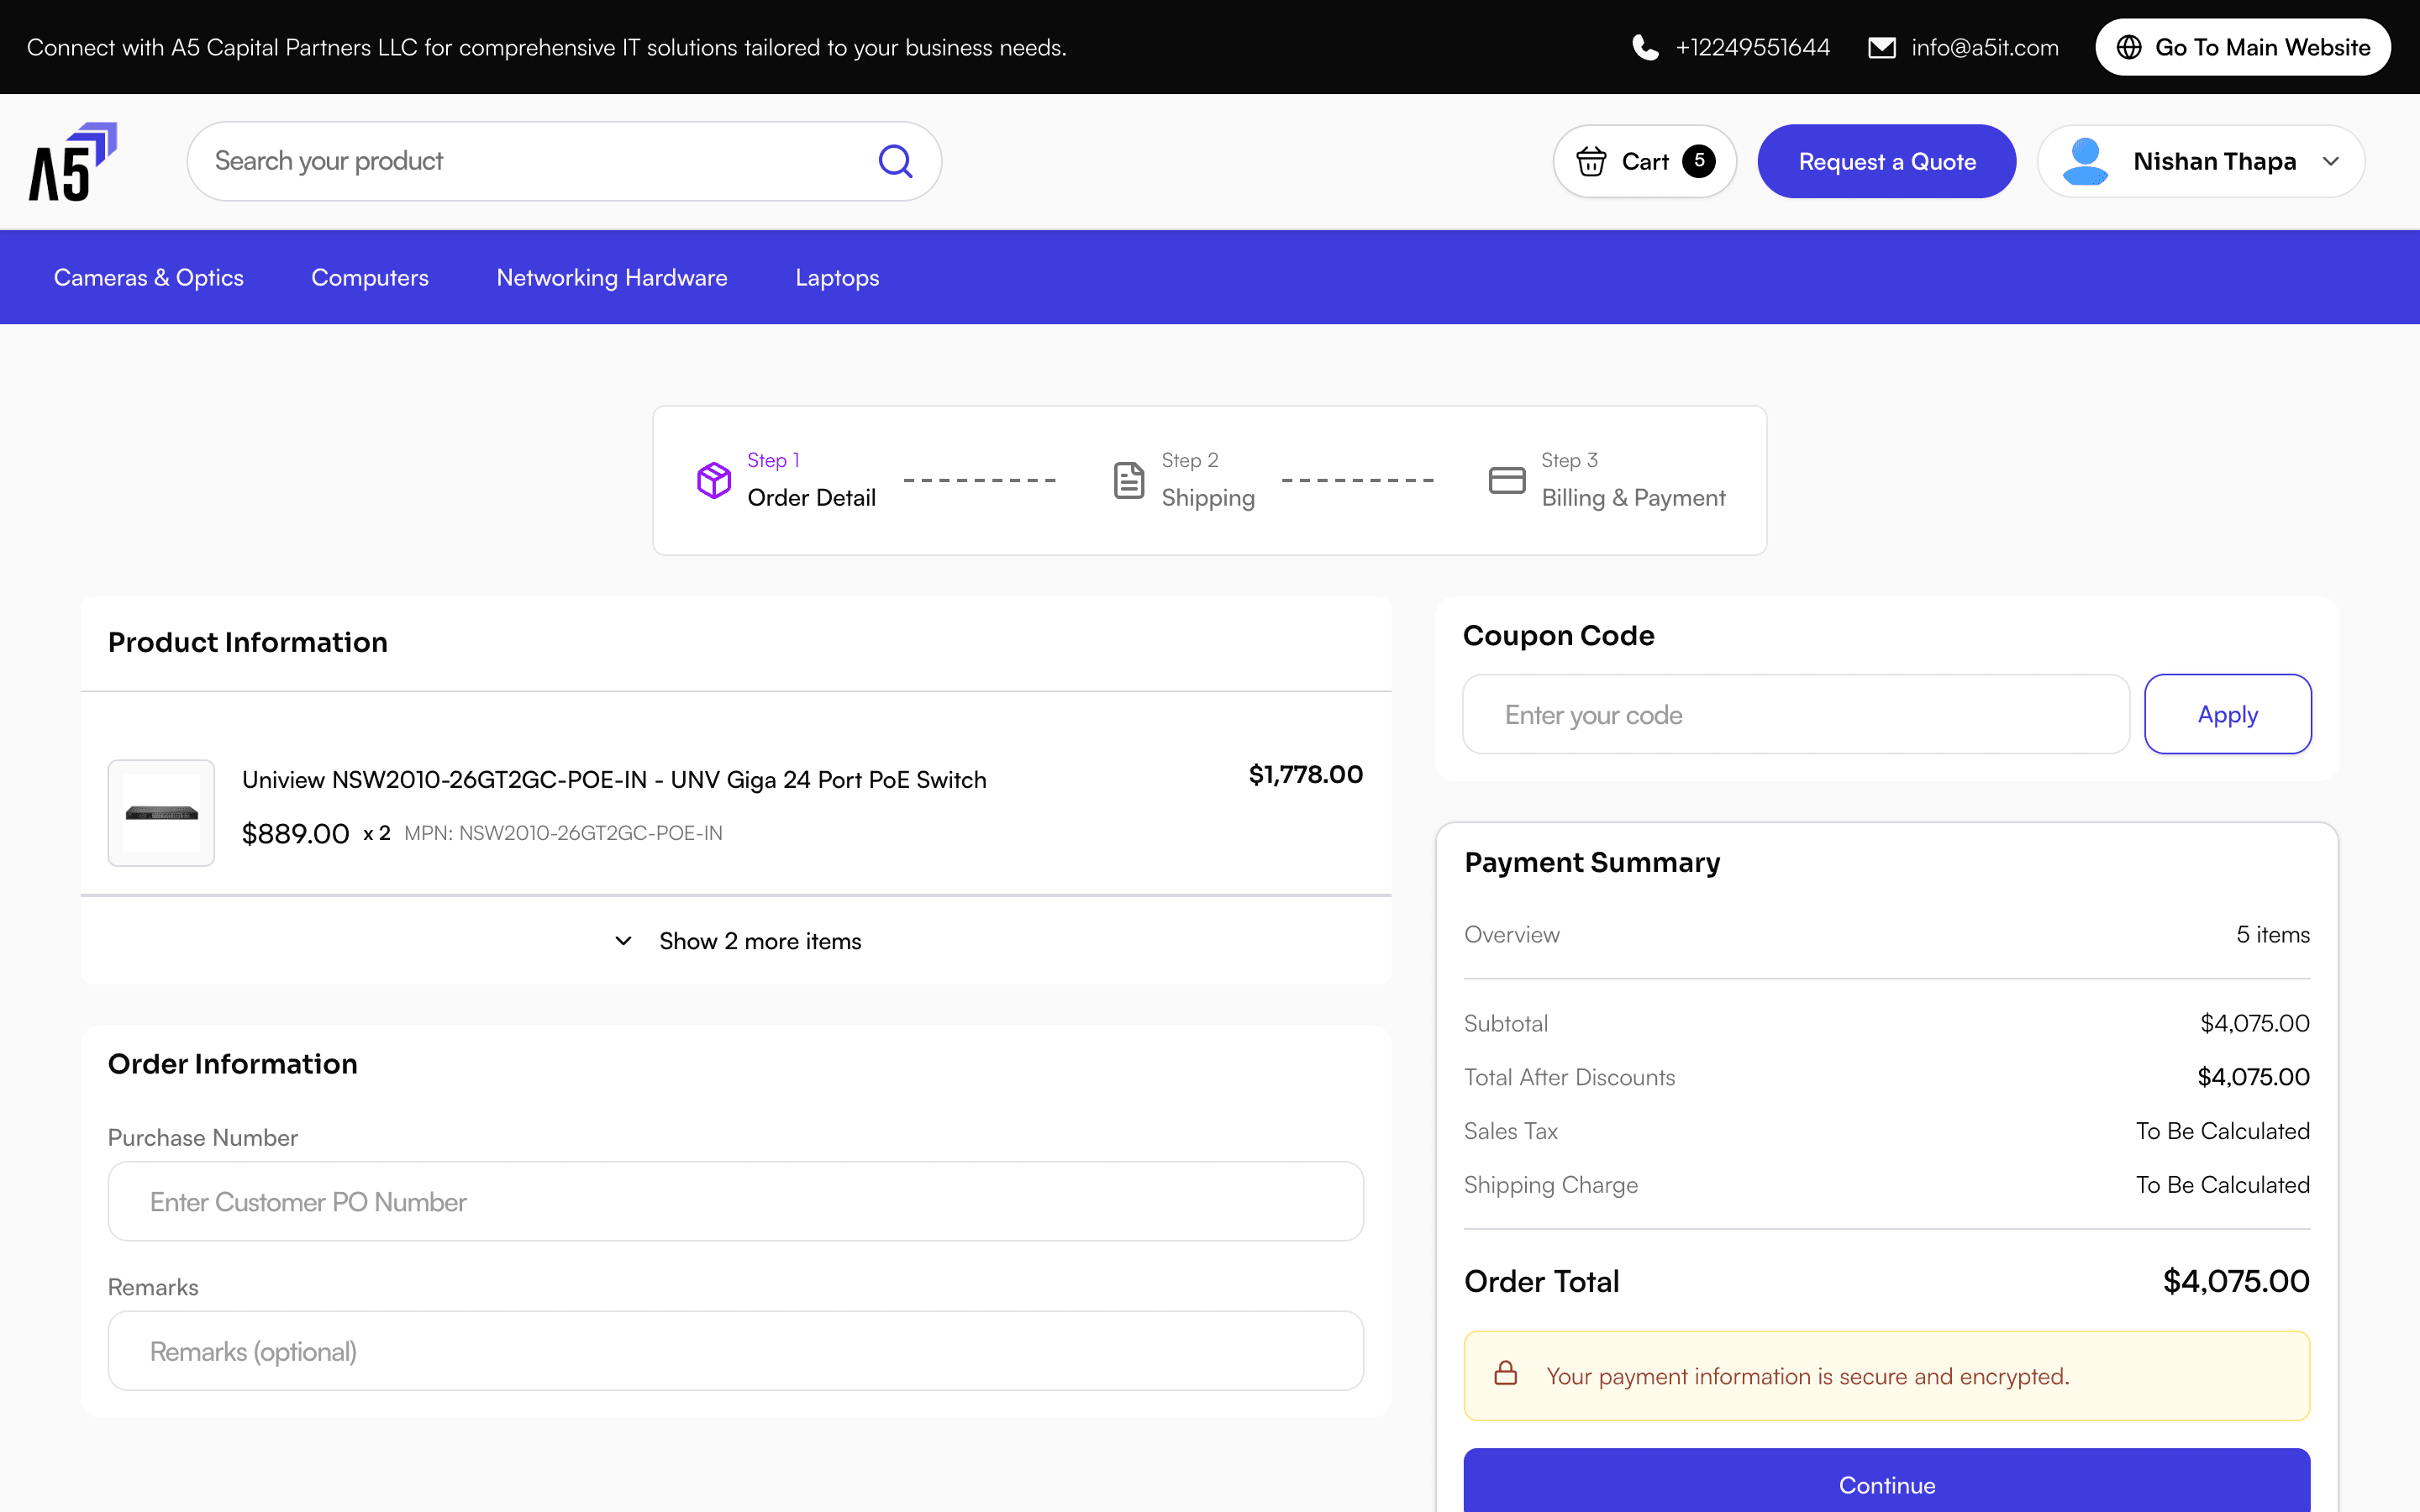Open the Networking Hardware menu

point(612,277)
